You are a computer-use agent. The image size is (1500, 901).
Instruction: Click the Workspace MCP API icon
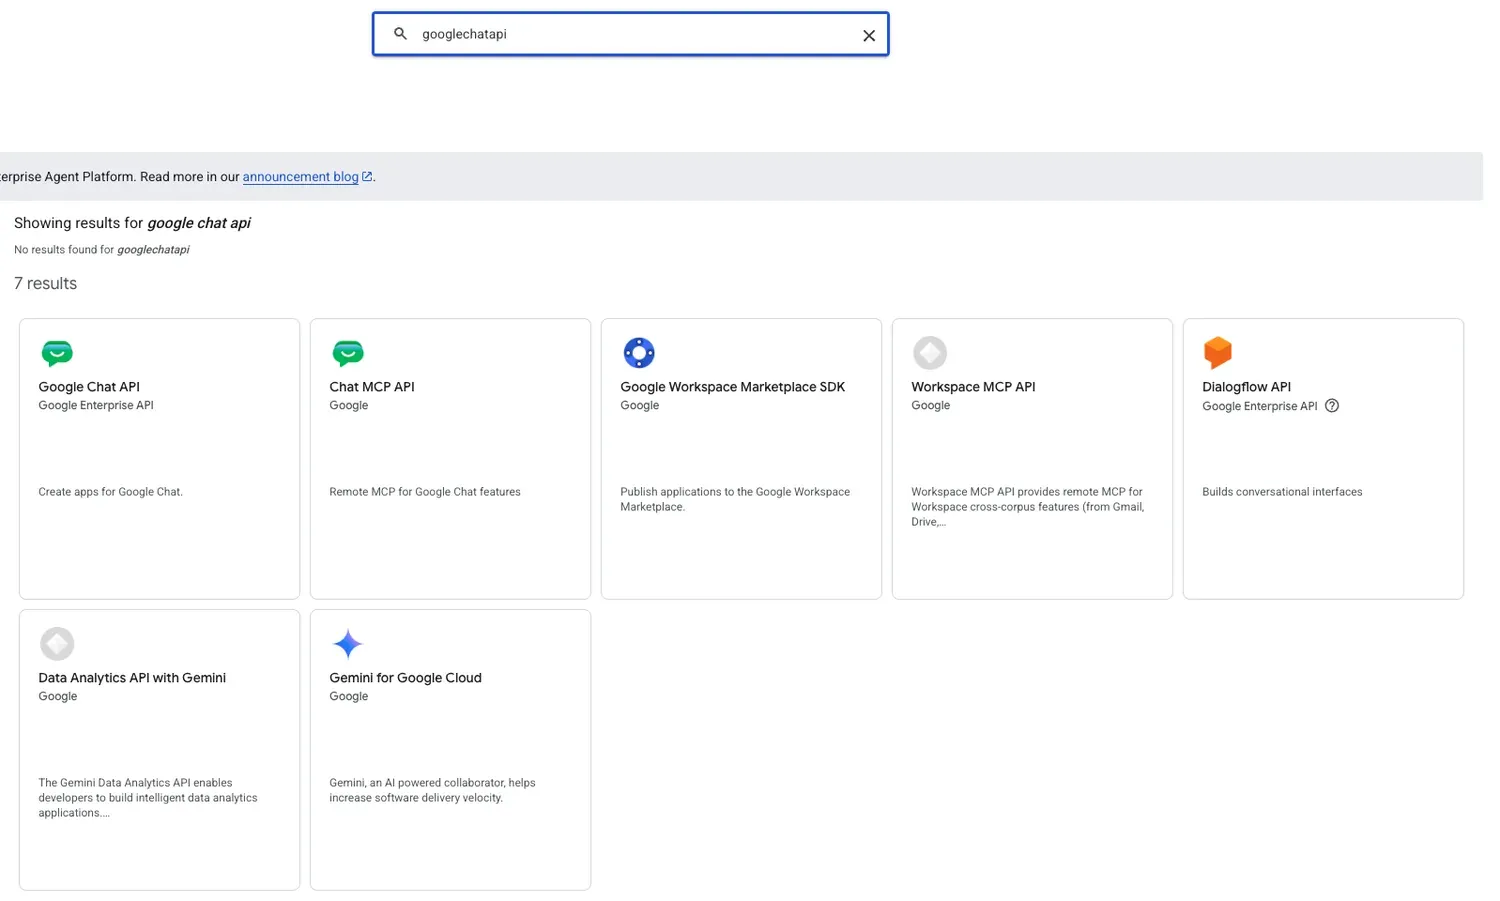click(930, 353)
